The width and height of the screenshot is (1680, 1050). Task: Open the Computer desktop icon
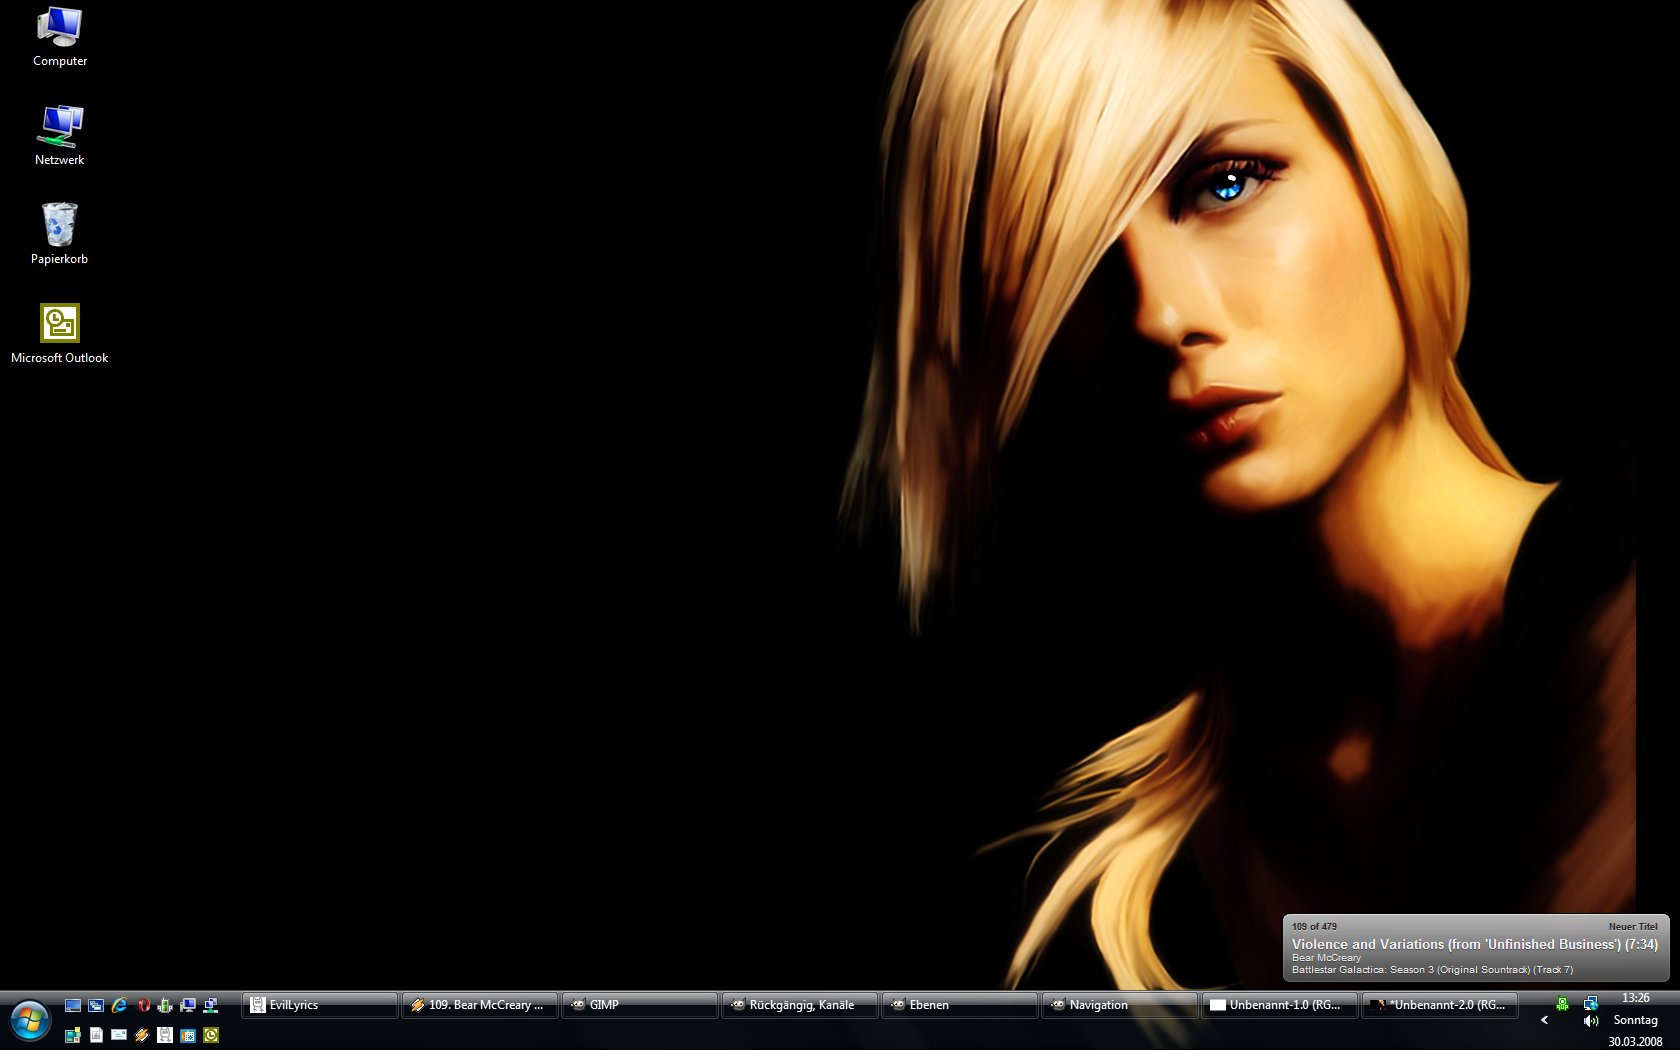(x=59, y=37)
